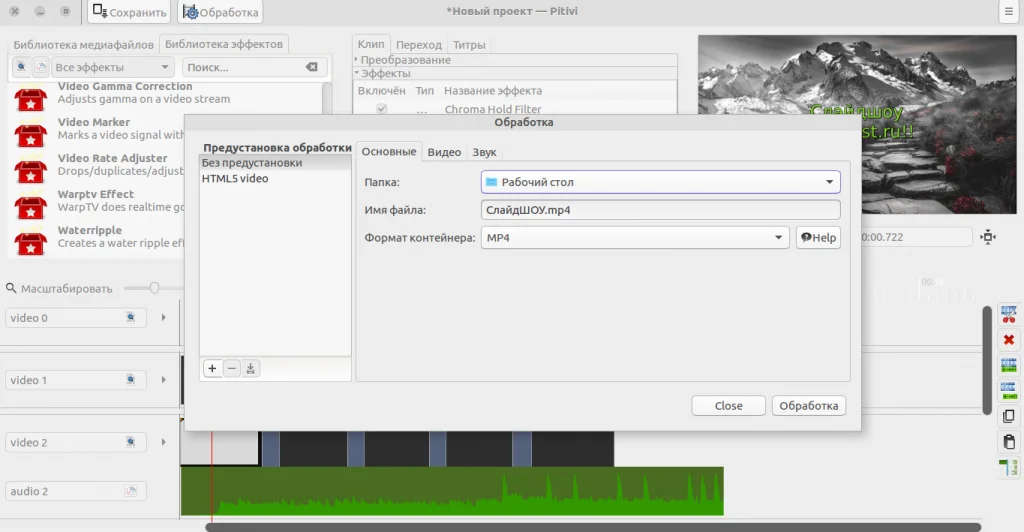This screenshot has width=1024, height=532.
Task: Switch to the Видео tab
Action: [x=444, y=152]
